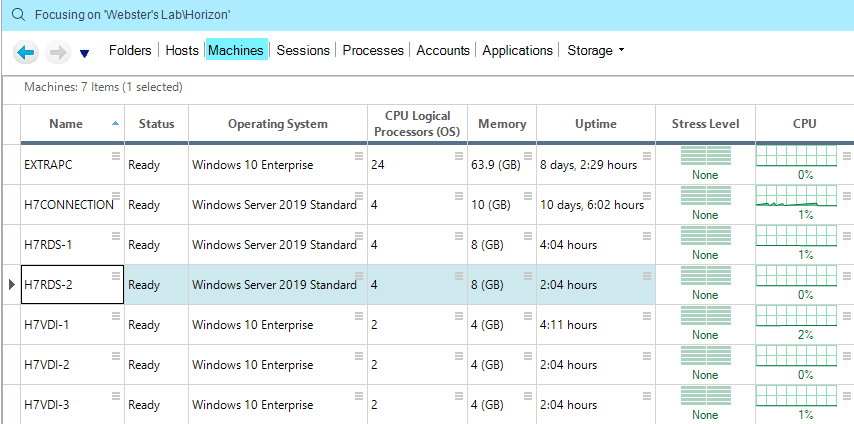Image resolution: width=854 pixels, height=424 pixels.
Task: Click the back navigation arrow icon
Action: tap(27, 52)
